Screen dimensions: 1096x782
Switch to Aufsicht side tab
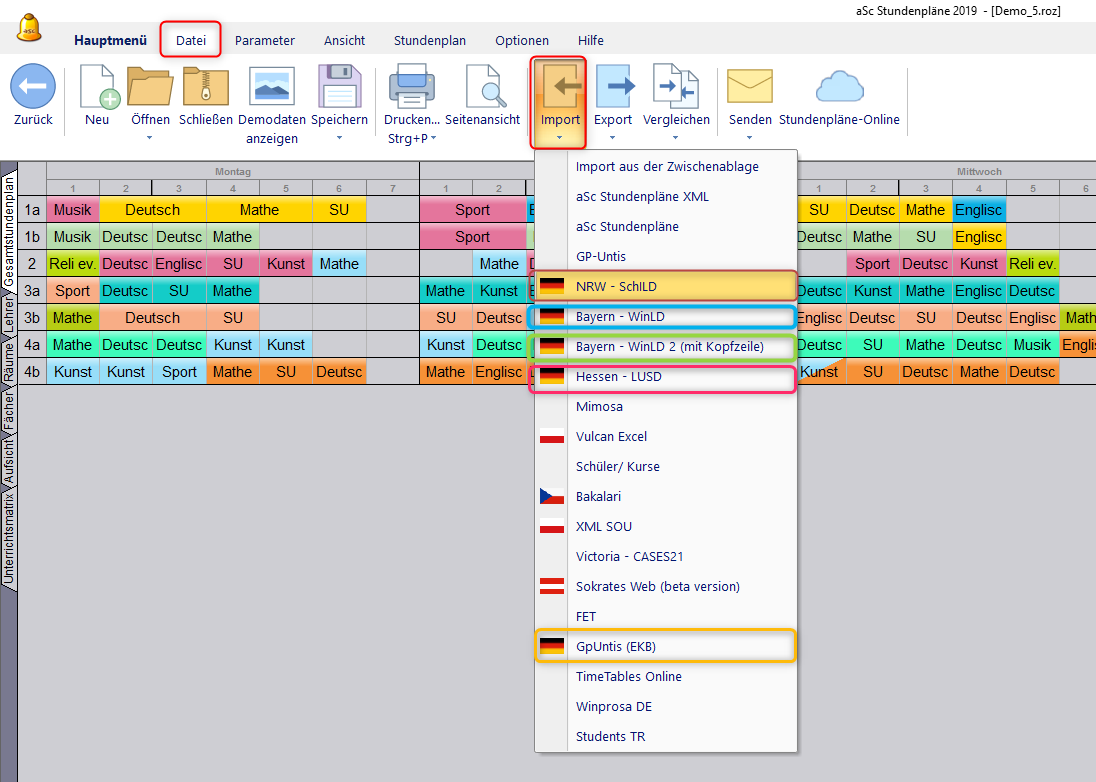[x=8, y=461]
